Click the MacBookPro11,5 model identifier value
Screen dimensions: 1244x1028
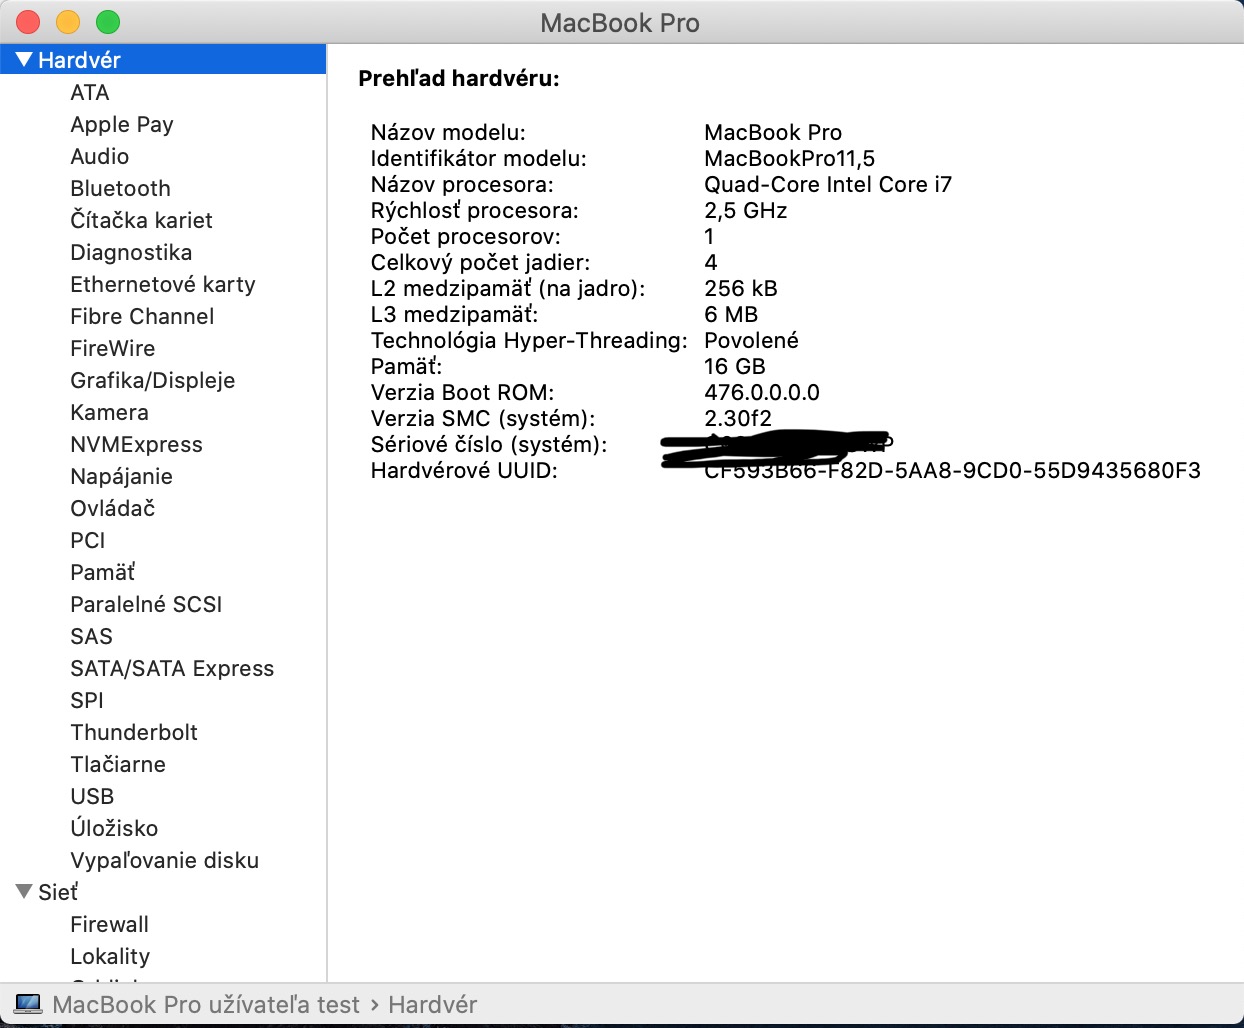tap(790, 158)
